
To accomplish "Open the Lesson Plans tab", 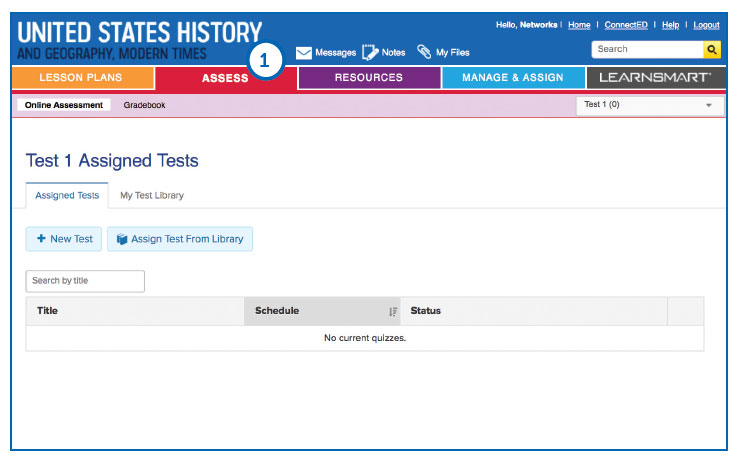I will [x=83, y=78].
